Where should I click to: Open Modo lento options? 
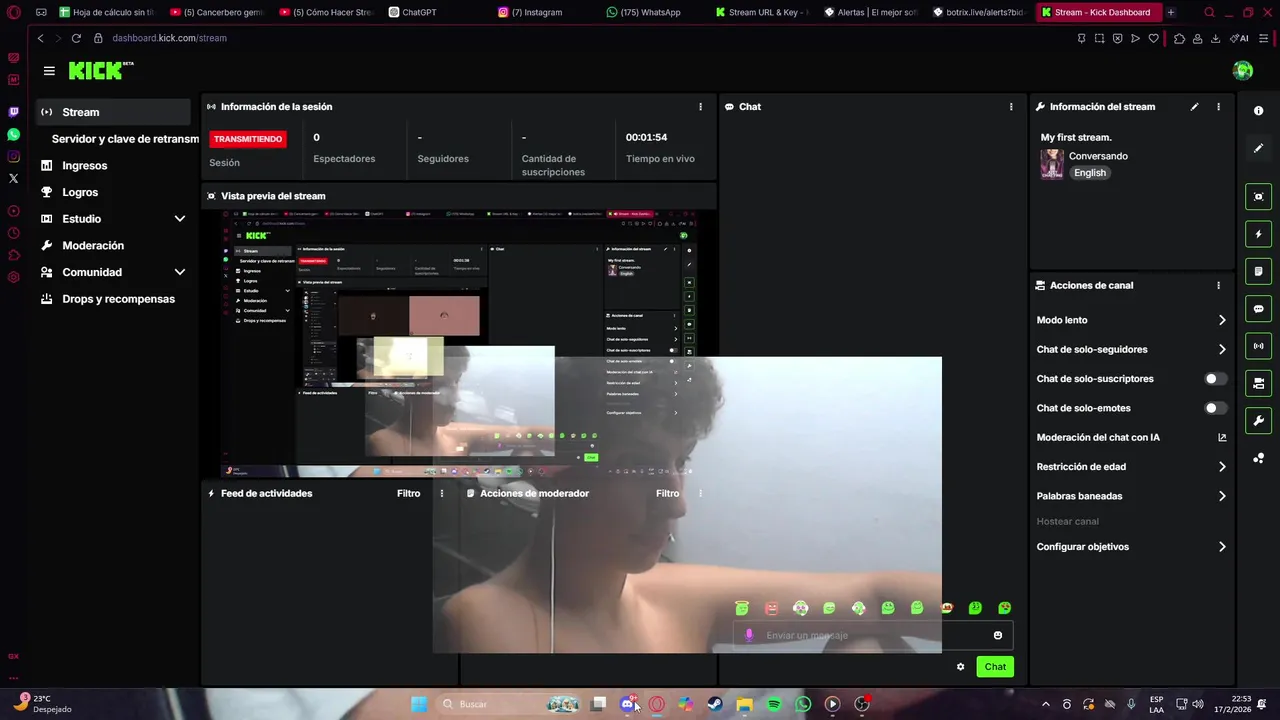point(1131,320)
